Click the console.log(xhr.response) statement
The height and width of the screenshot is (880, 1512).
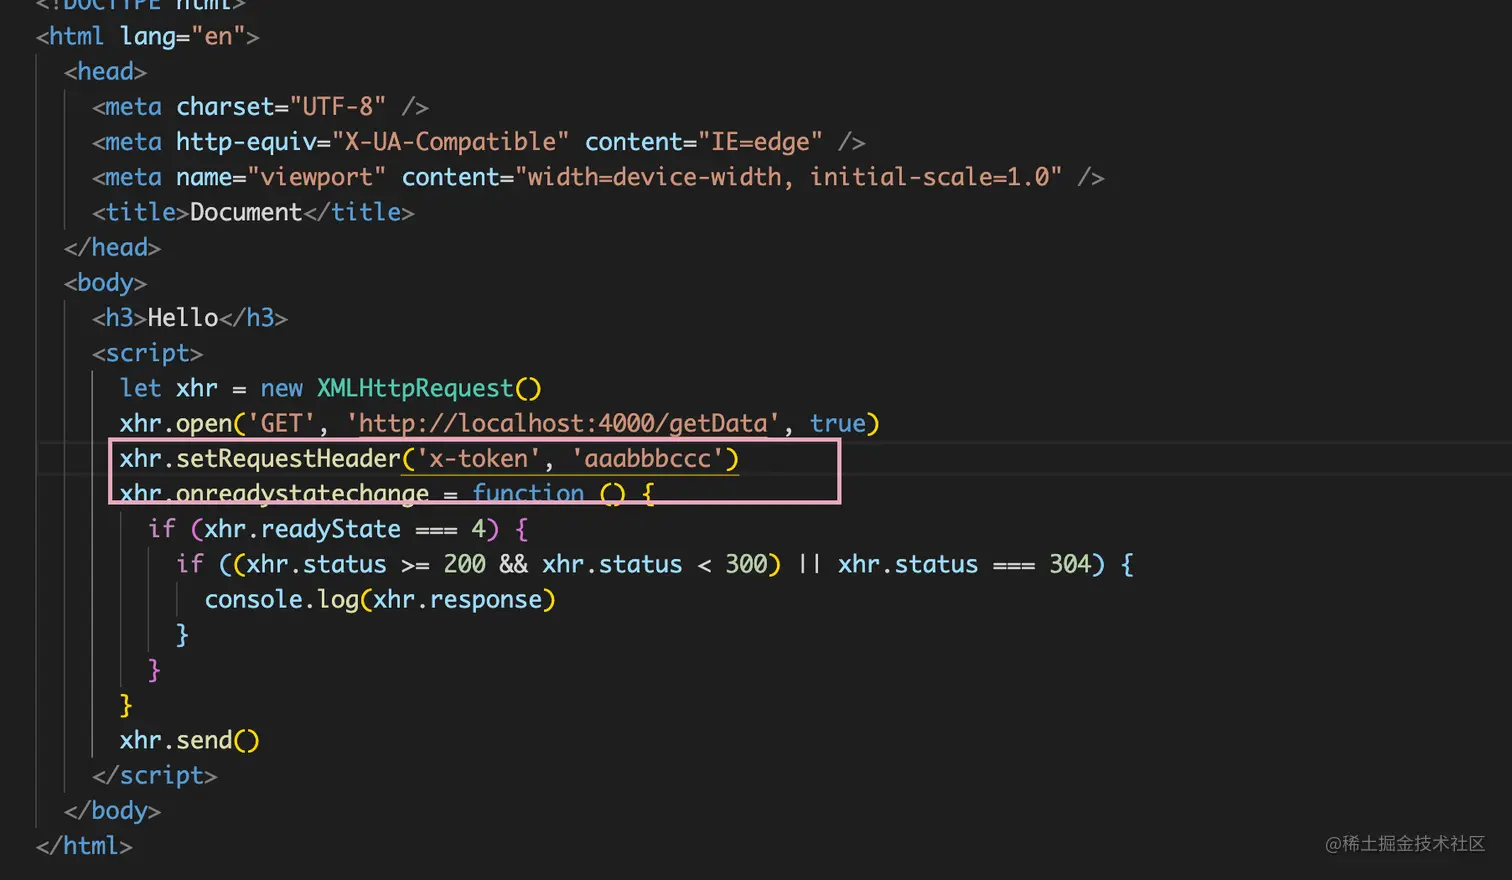(380, 600)
